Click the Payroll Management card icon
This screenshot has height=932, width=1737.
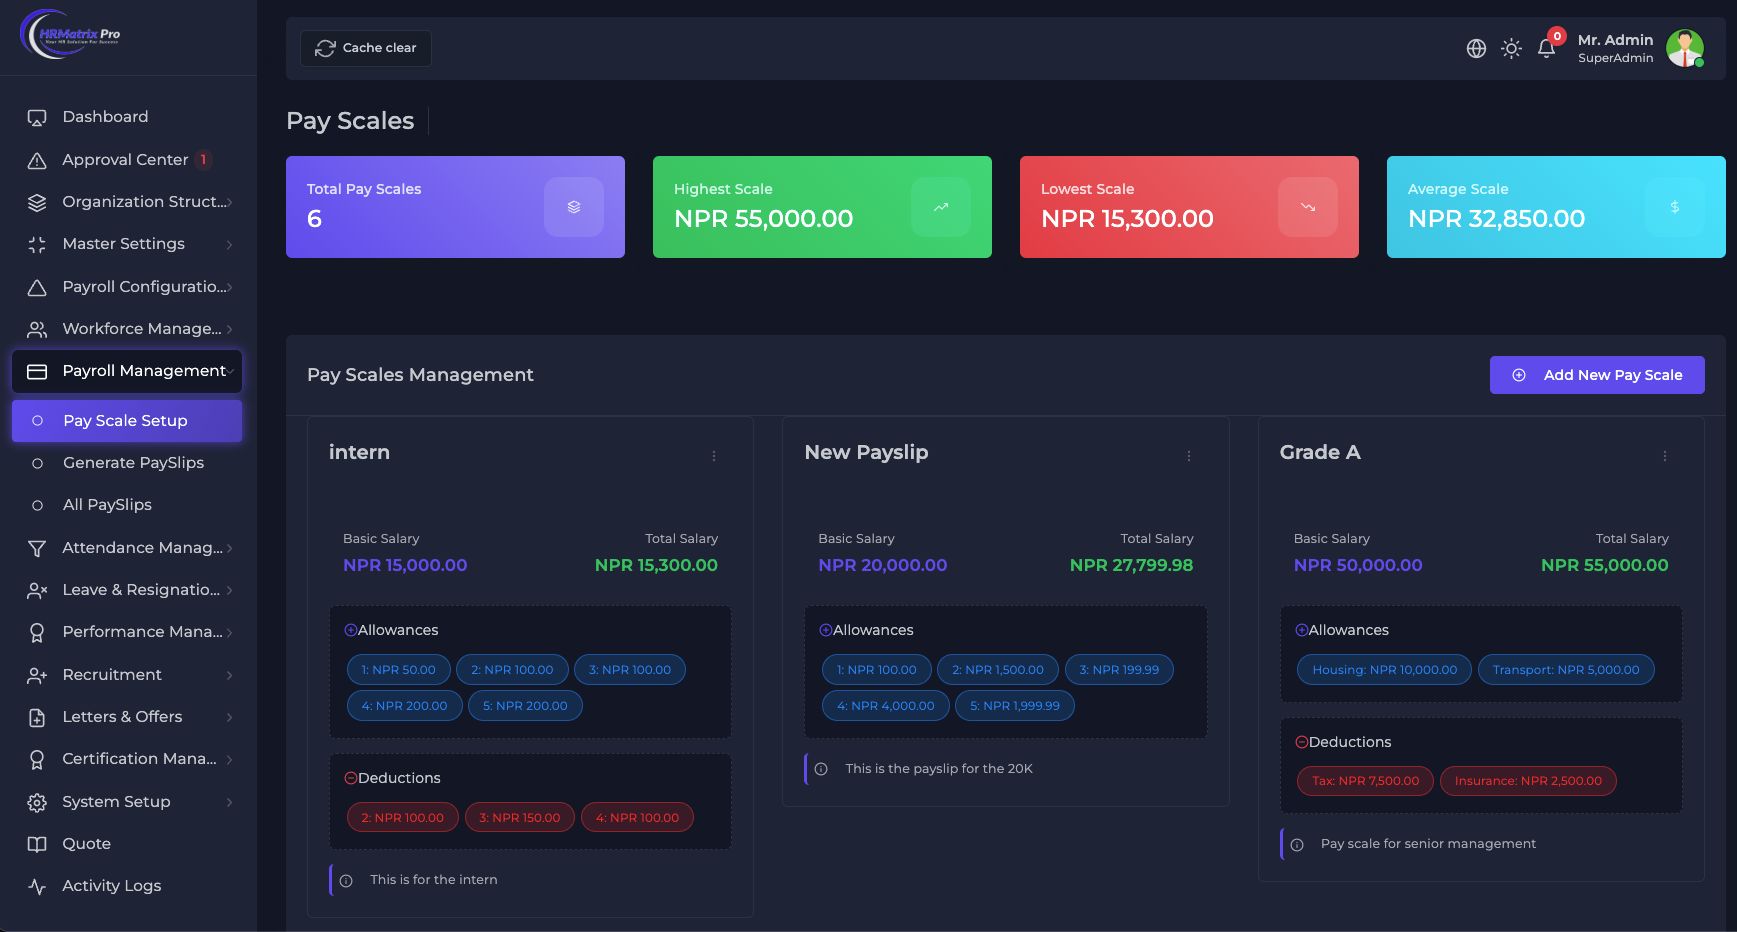[x=37, y=371]
